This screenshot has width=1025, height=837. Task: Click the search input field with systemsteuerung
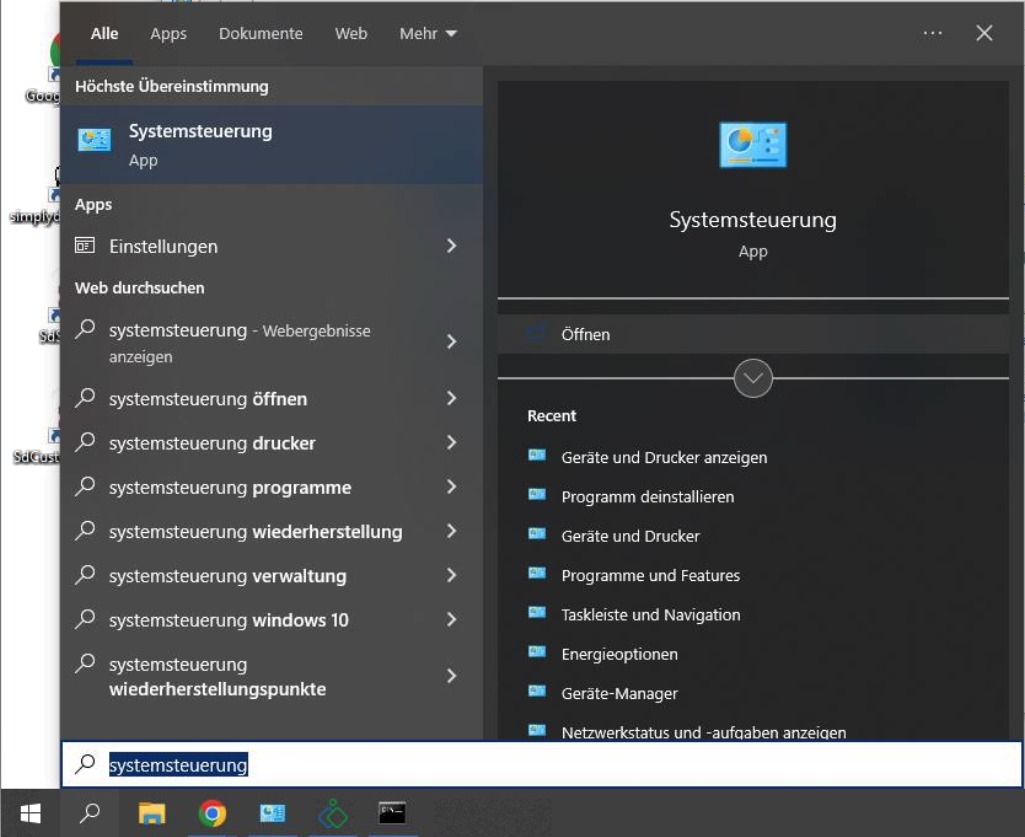point(542,764)
